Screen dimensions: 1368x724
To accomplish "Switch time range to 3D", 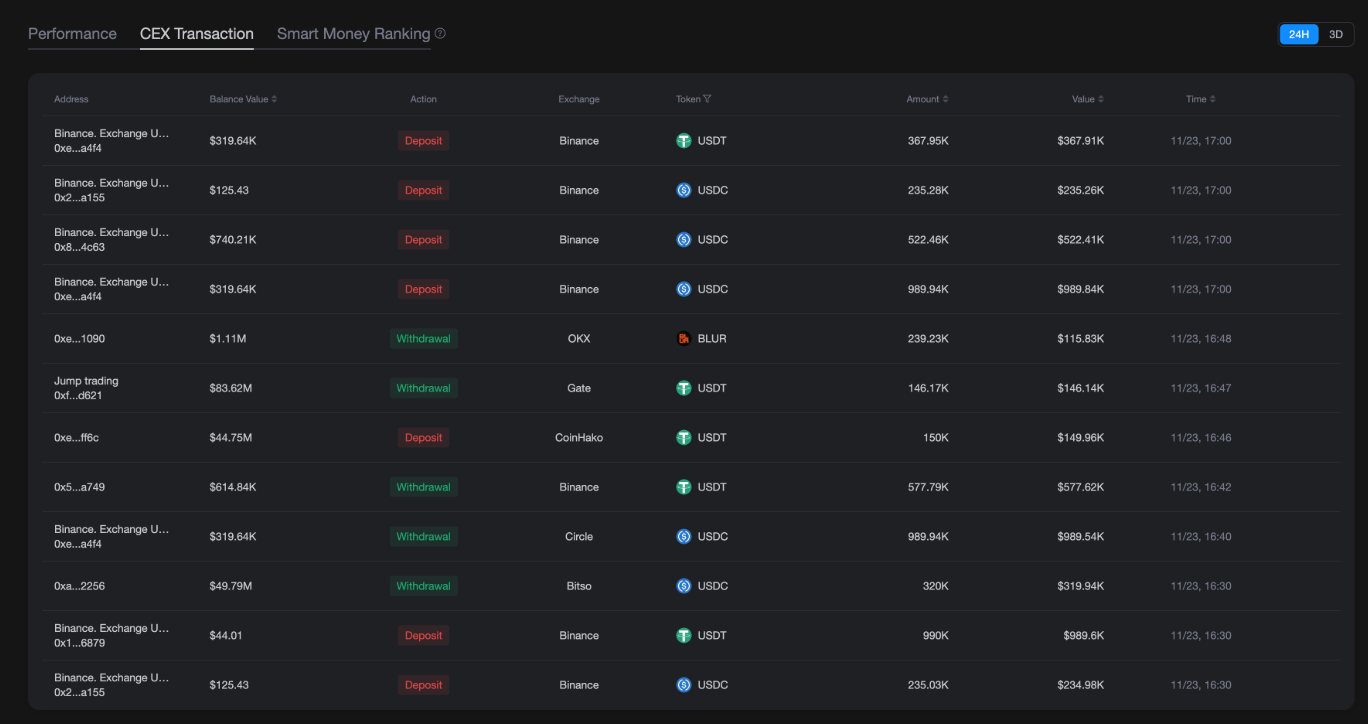I will [x=1336, y=34].
